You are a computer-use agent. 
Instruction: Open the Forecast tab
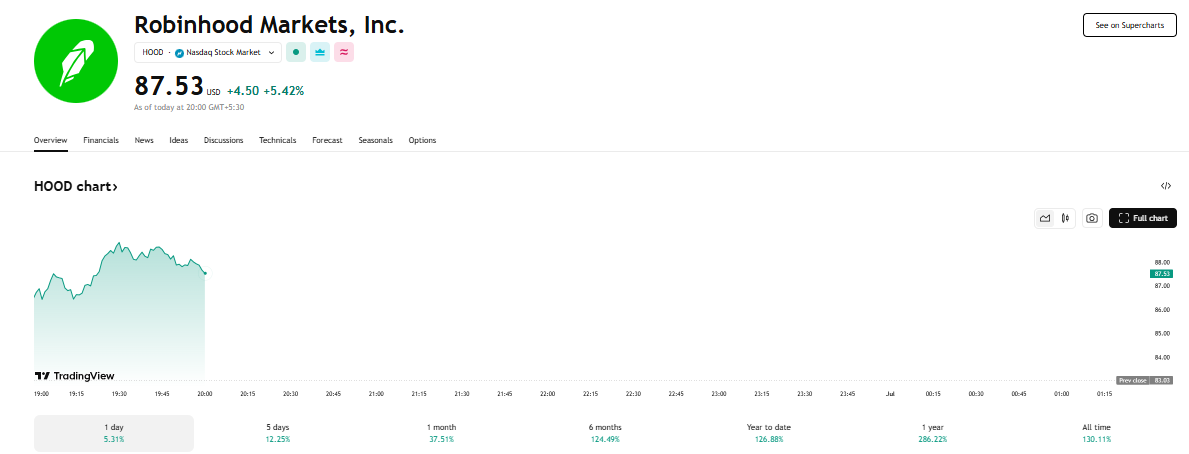click(x=328, y=140)
